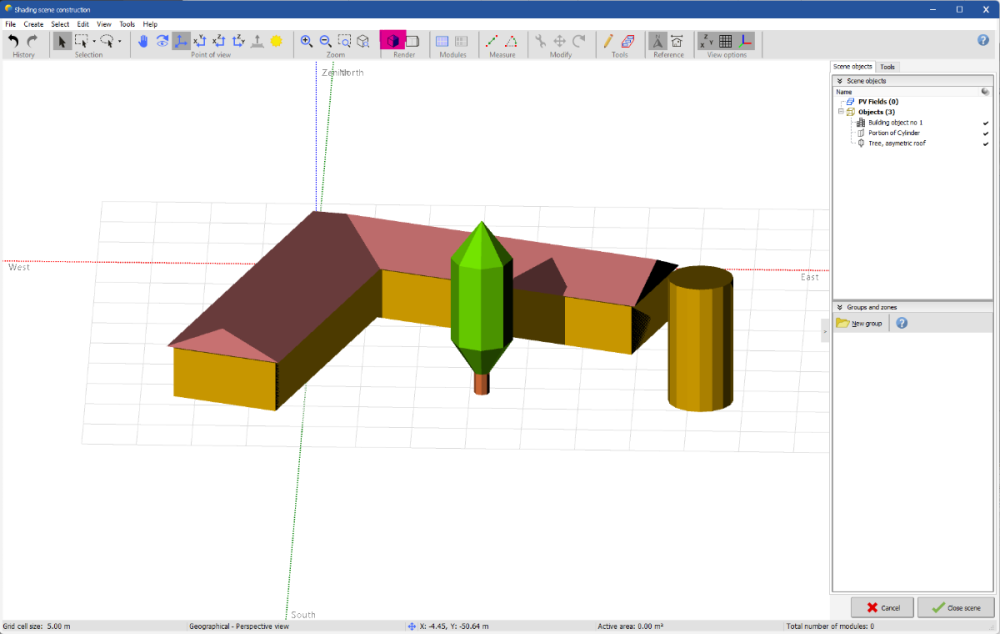Select the hand pan tool
Screen dimensions: 1000x634
pos(143,41)
